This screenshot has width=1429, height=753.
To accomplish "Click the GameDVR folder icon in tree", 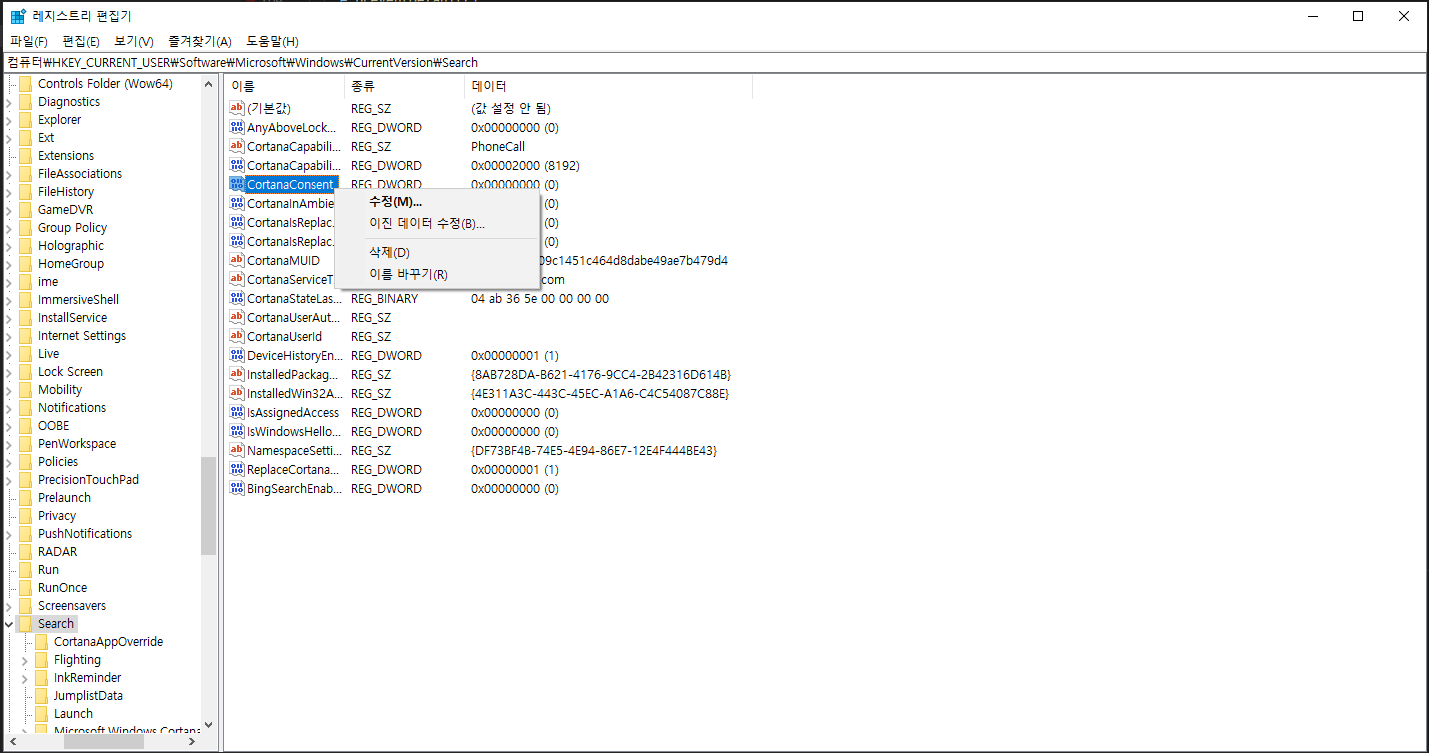I will point(26,210).
